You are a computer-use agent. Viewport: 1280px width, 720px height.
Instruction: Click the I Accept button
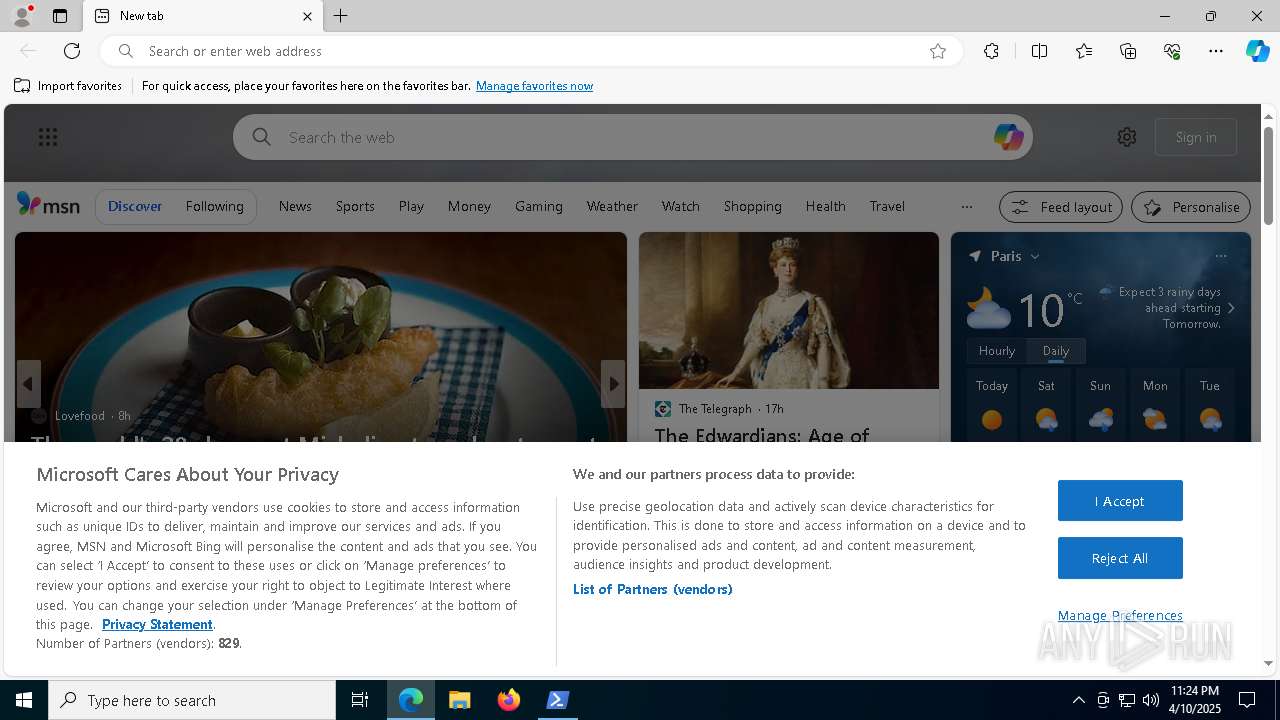(1120, 501)
